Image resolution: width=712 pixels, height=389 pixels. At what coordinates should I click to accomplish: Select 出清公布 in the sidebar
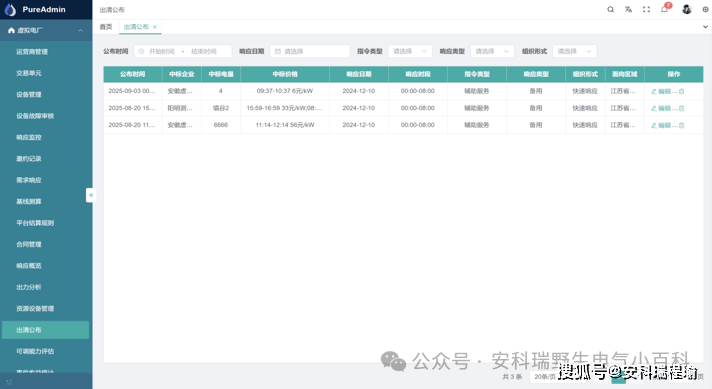[45, 330]
